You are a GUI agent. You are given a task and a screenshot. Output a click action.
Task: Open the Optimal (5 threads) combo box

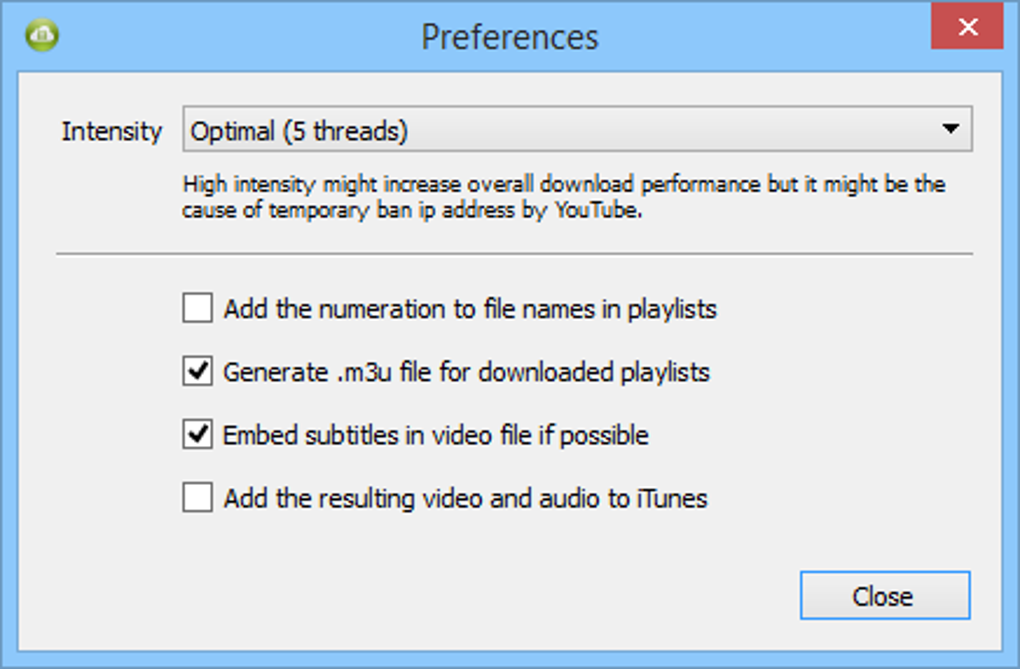(560, 131)
